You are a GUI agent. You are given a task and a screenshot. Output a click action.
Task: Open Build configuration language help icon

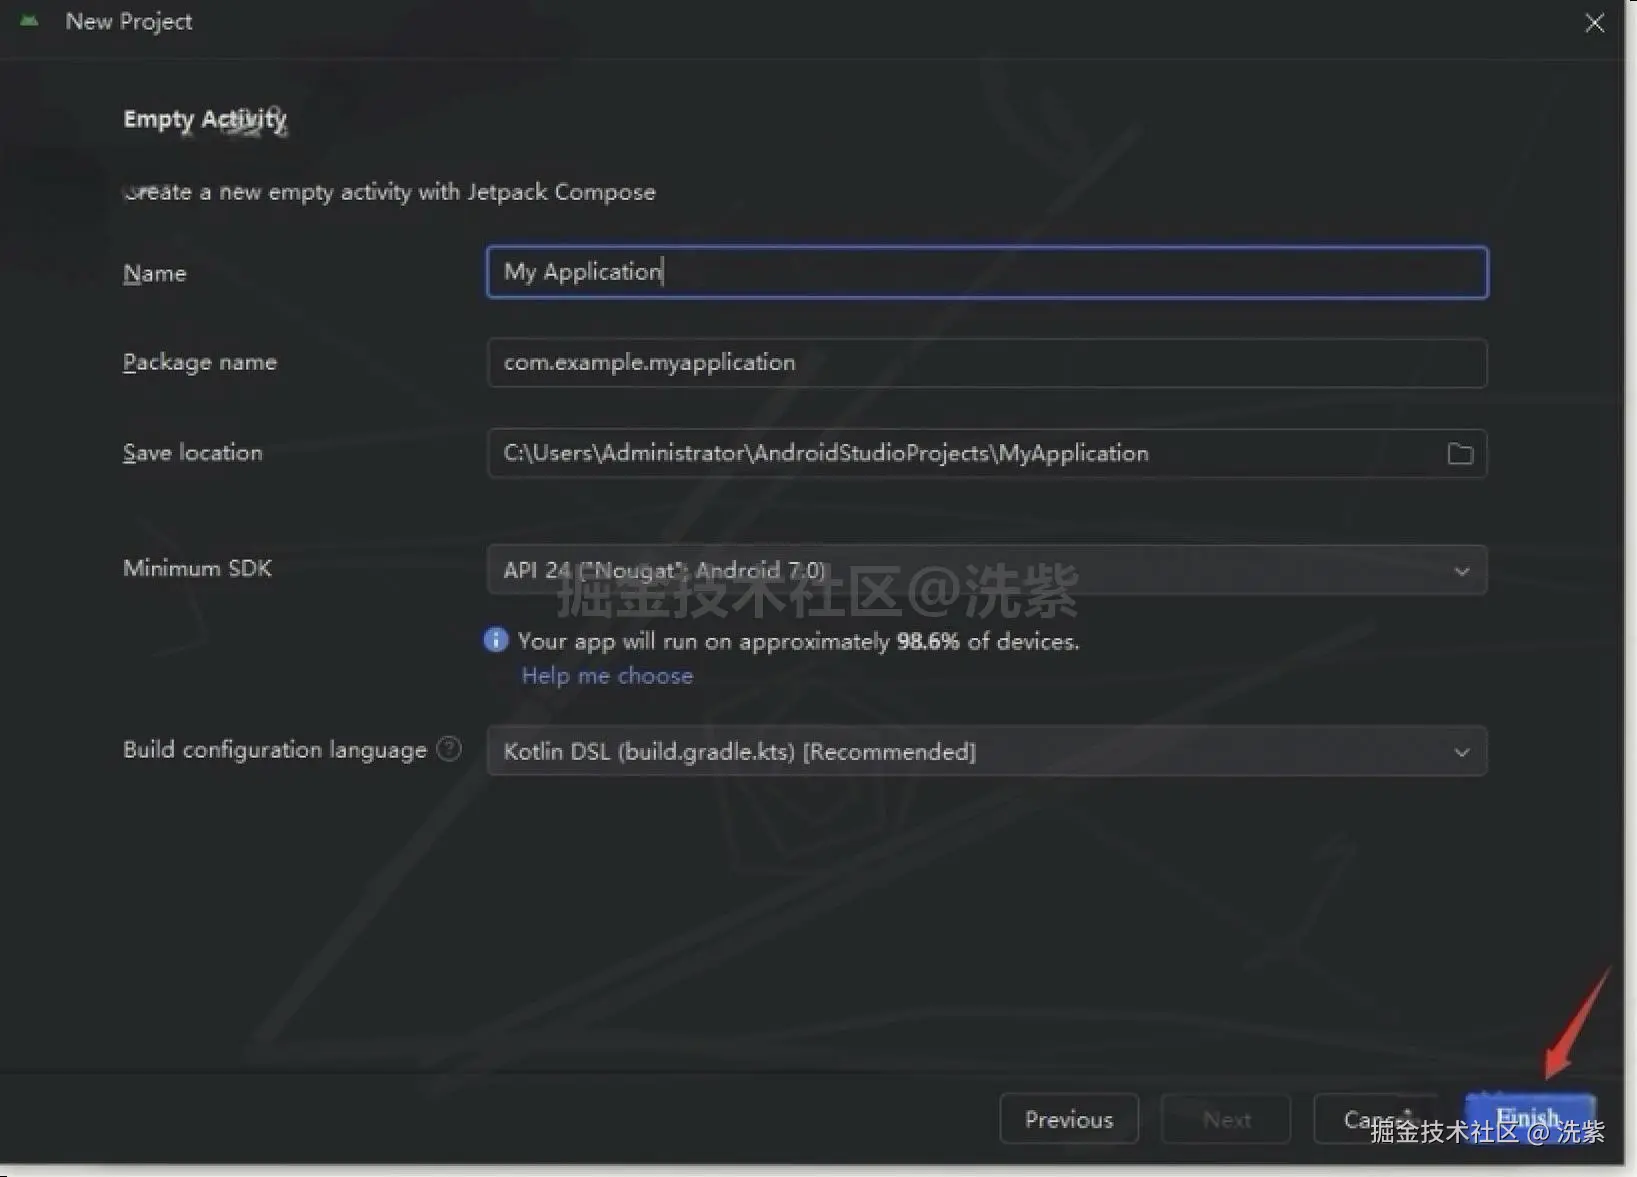(450, 748)
